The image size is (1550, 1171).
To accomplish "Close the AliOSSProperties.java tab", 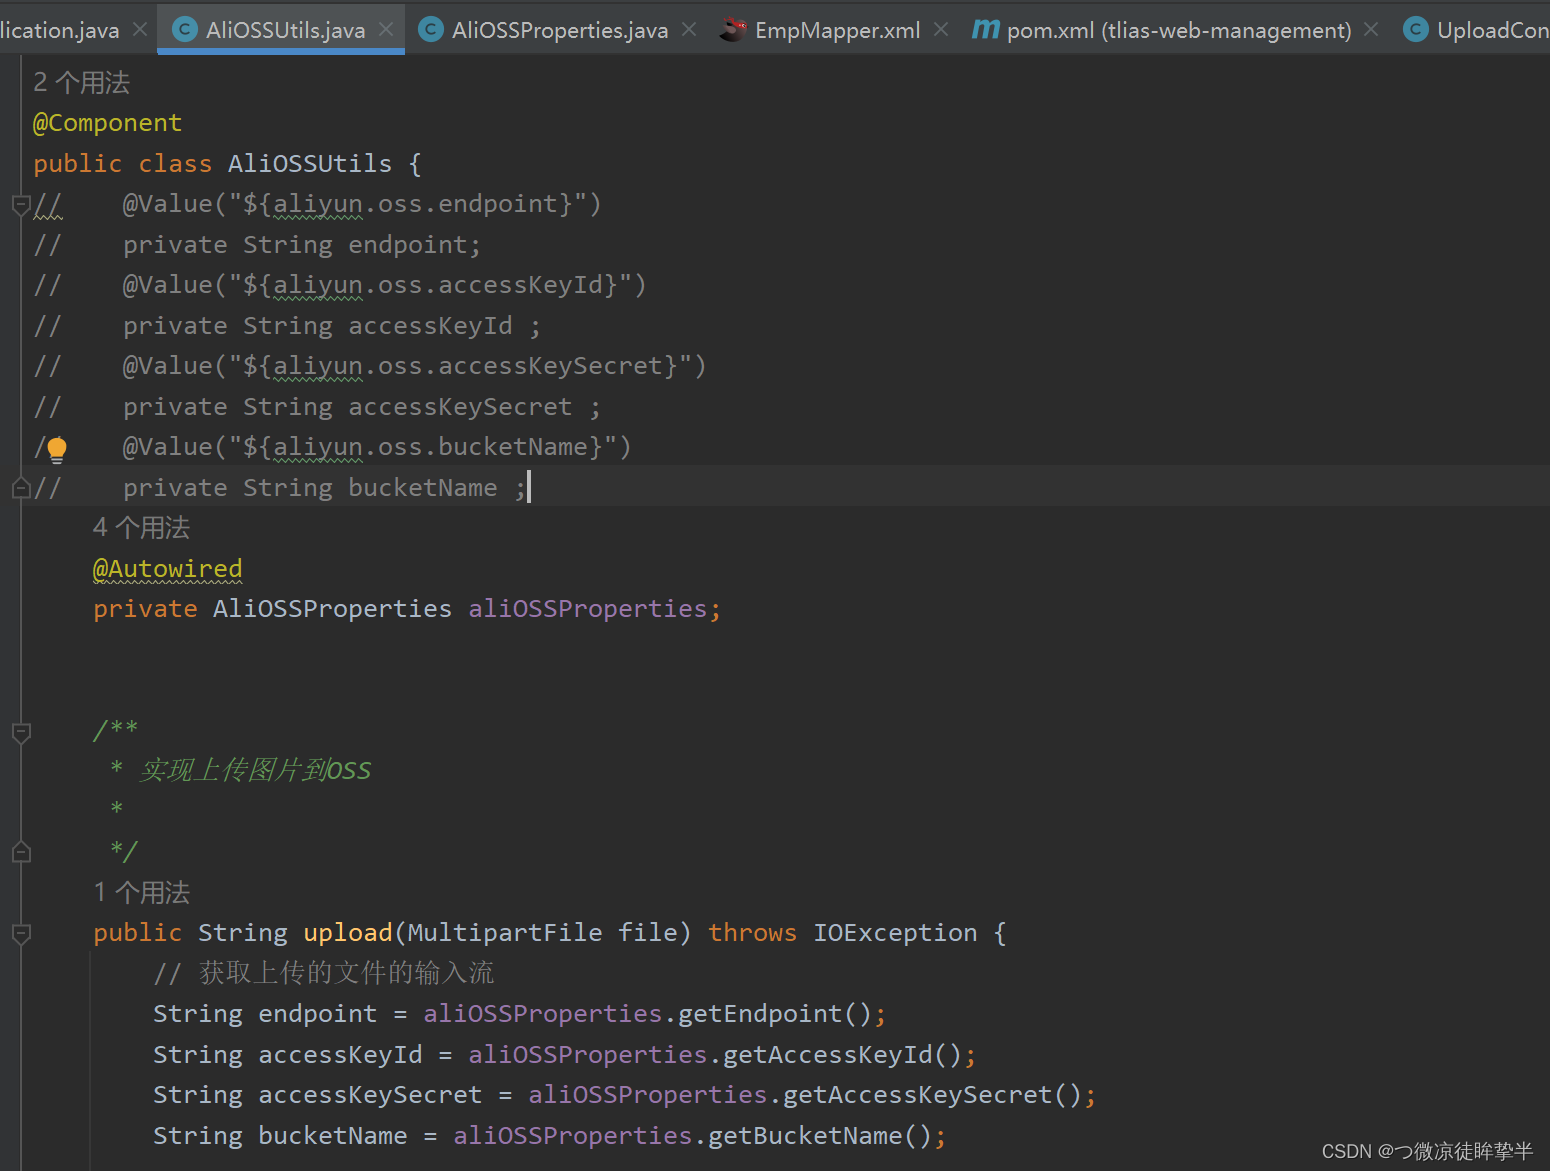I will pos(689,30).
